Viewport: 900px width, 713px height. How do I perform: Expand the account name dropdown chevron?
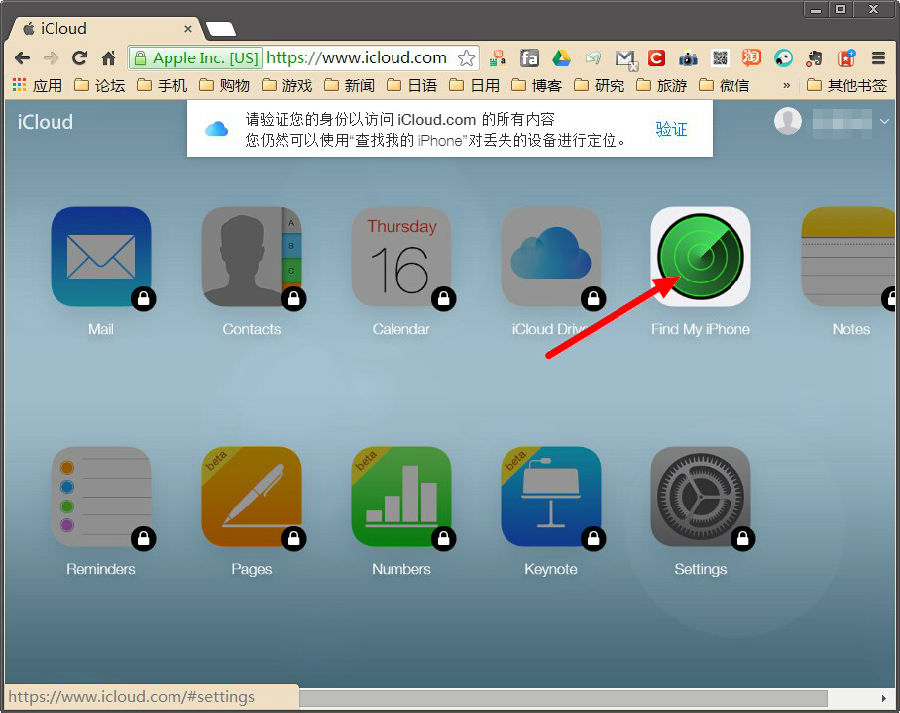[885, 121]
